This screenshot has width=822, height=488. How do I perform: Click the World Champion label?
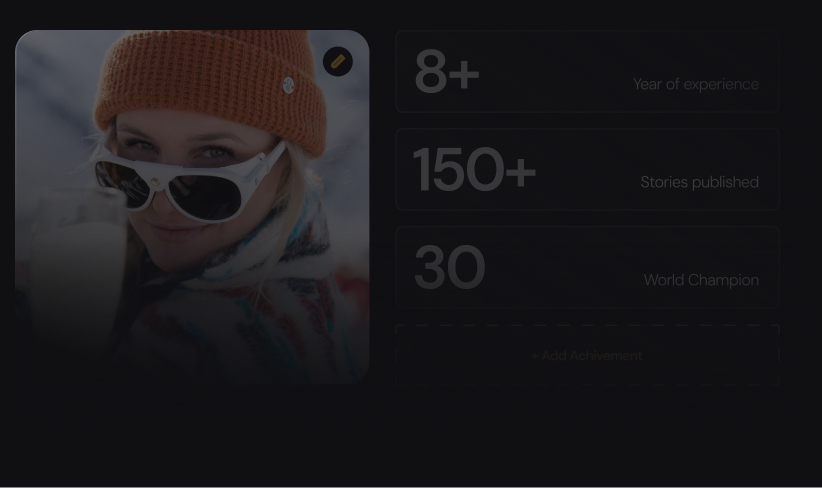pos(701,280)
